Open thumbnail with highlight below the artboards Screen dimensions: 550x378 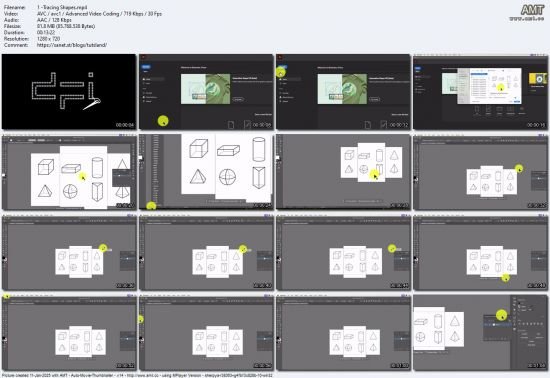pyautogui.click(x=481, y=253)
